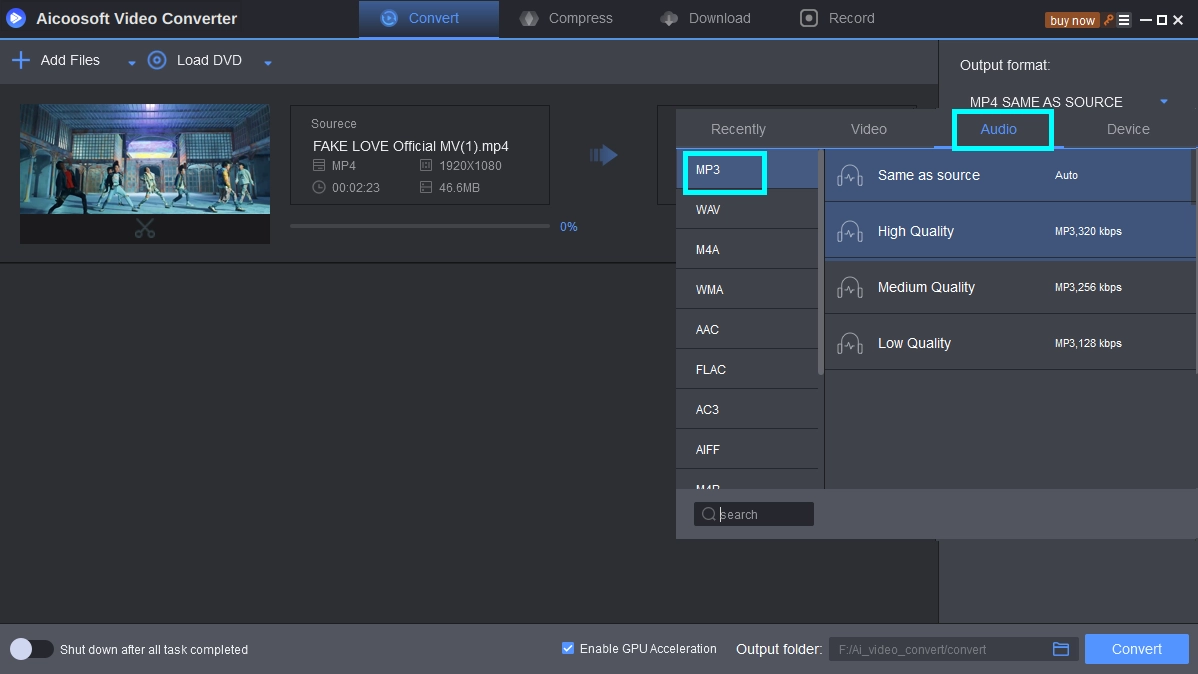Select FLAC in the audio format list
The height and width of the screenshot is (674, 1198).
pos(711,369)
